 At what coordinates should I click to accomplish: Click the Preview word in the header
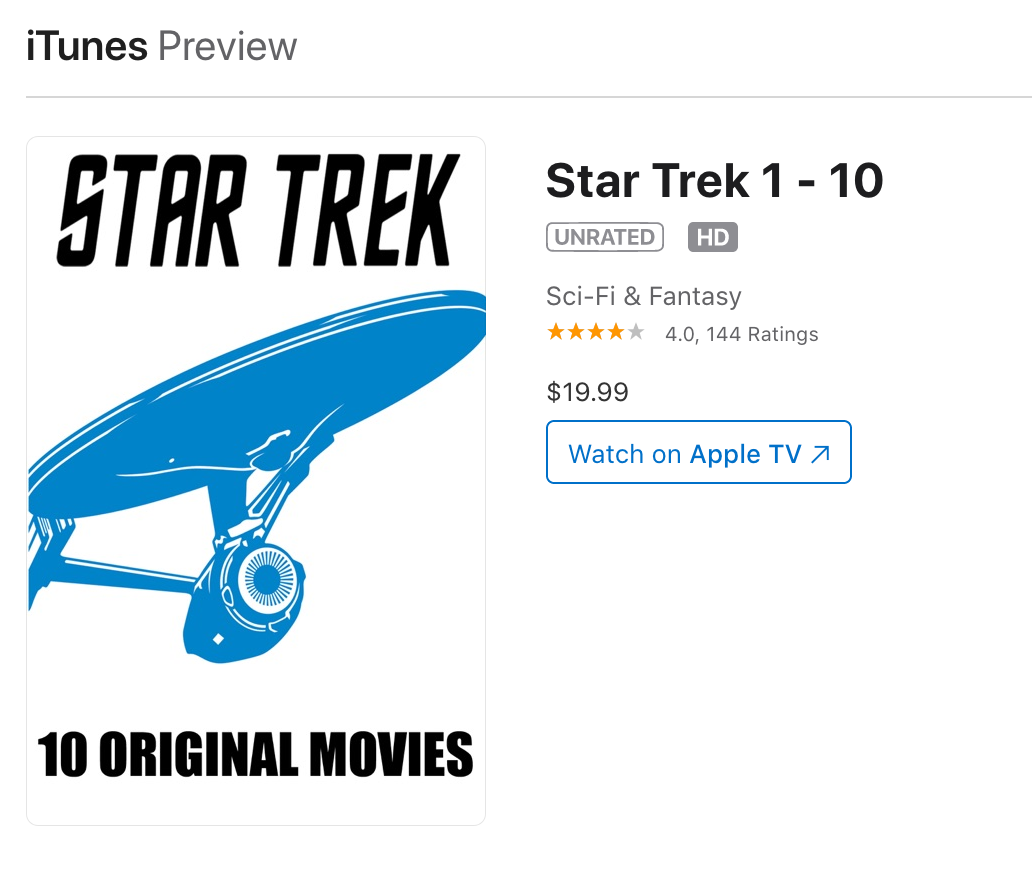[x=228, y=47]
